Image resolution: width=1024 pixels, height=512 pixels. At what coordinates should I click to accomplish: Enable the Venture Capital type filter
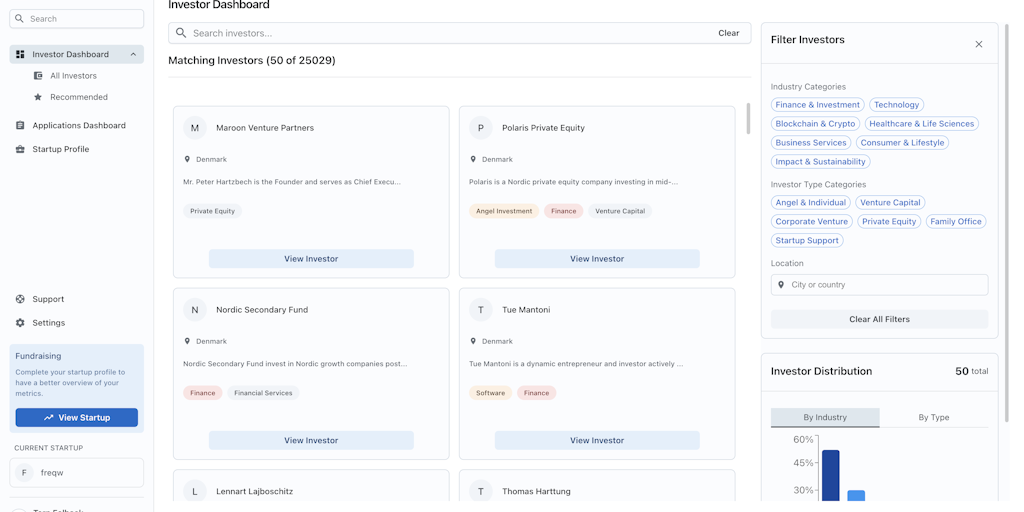(890, 203)
